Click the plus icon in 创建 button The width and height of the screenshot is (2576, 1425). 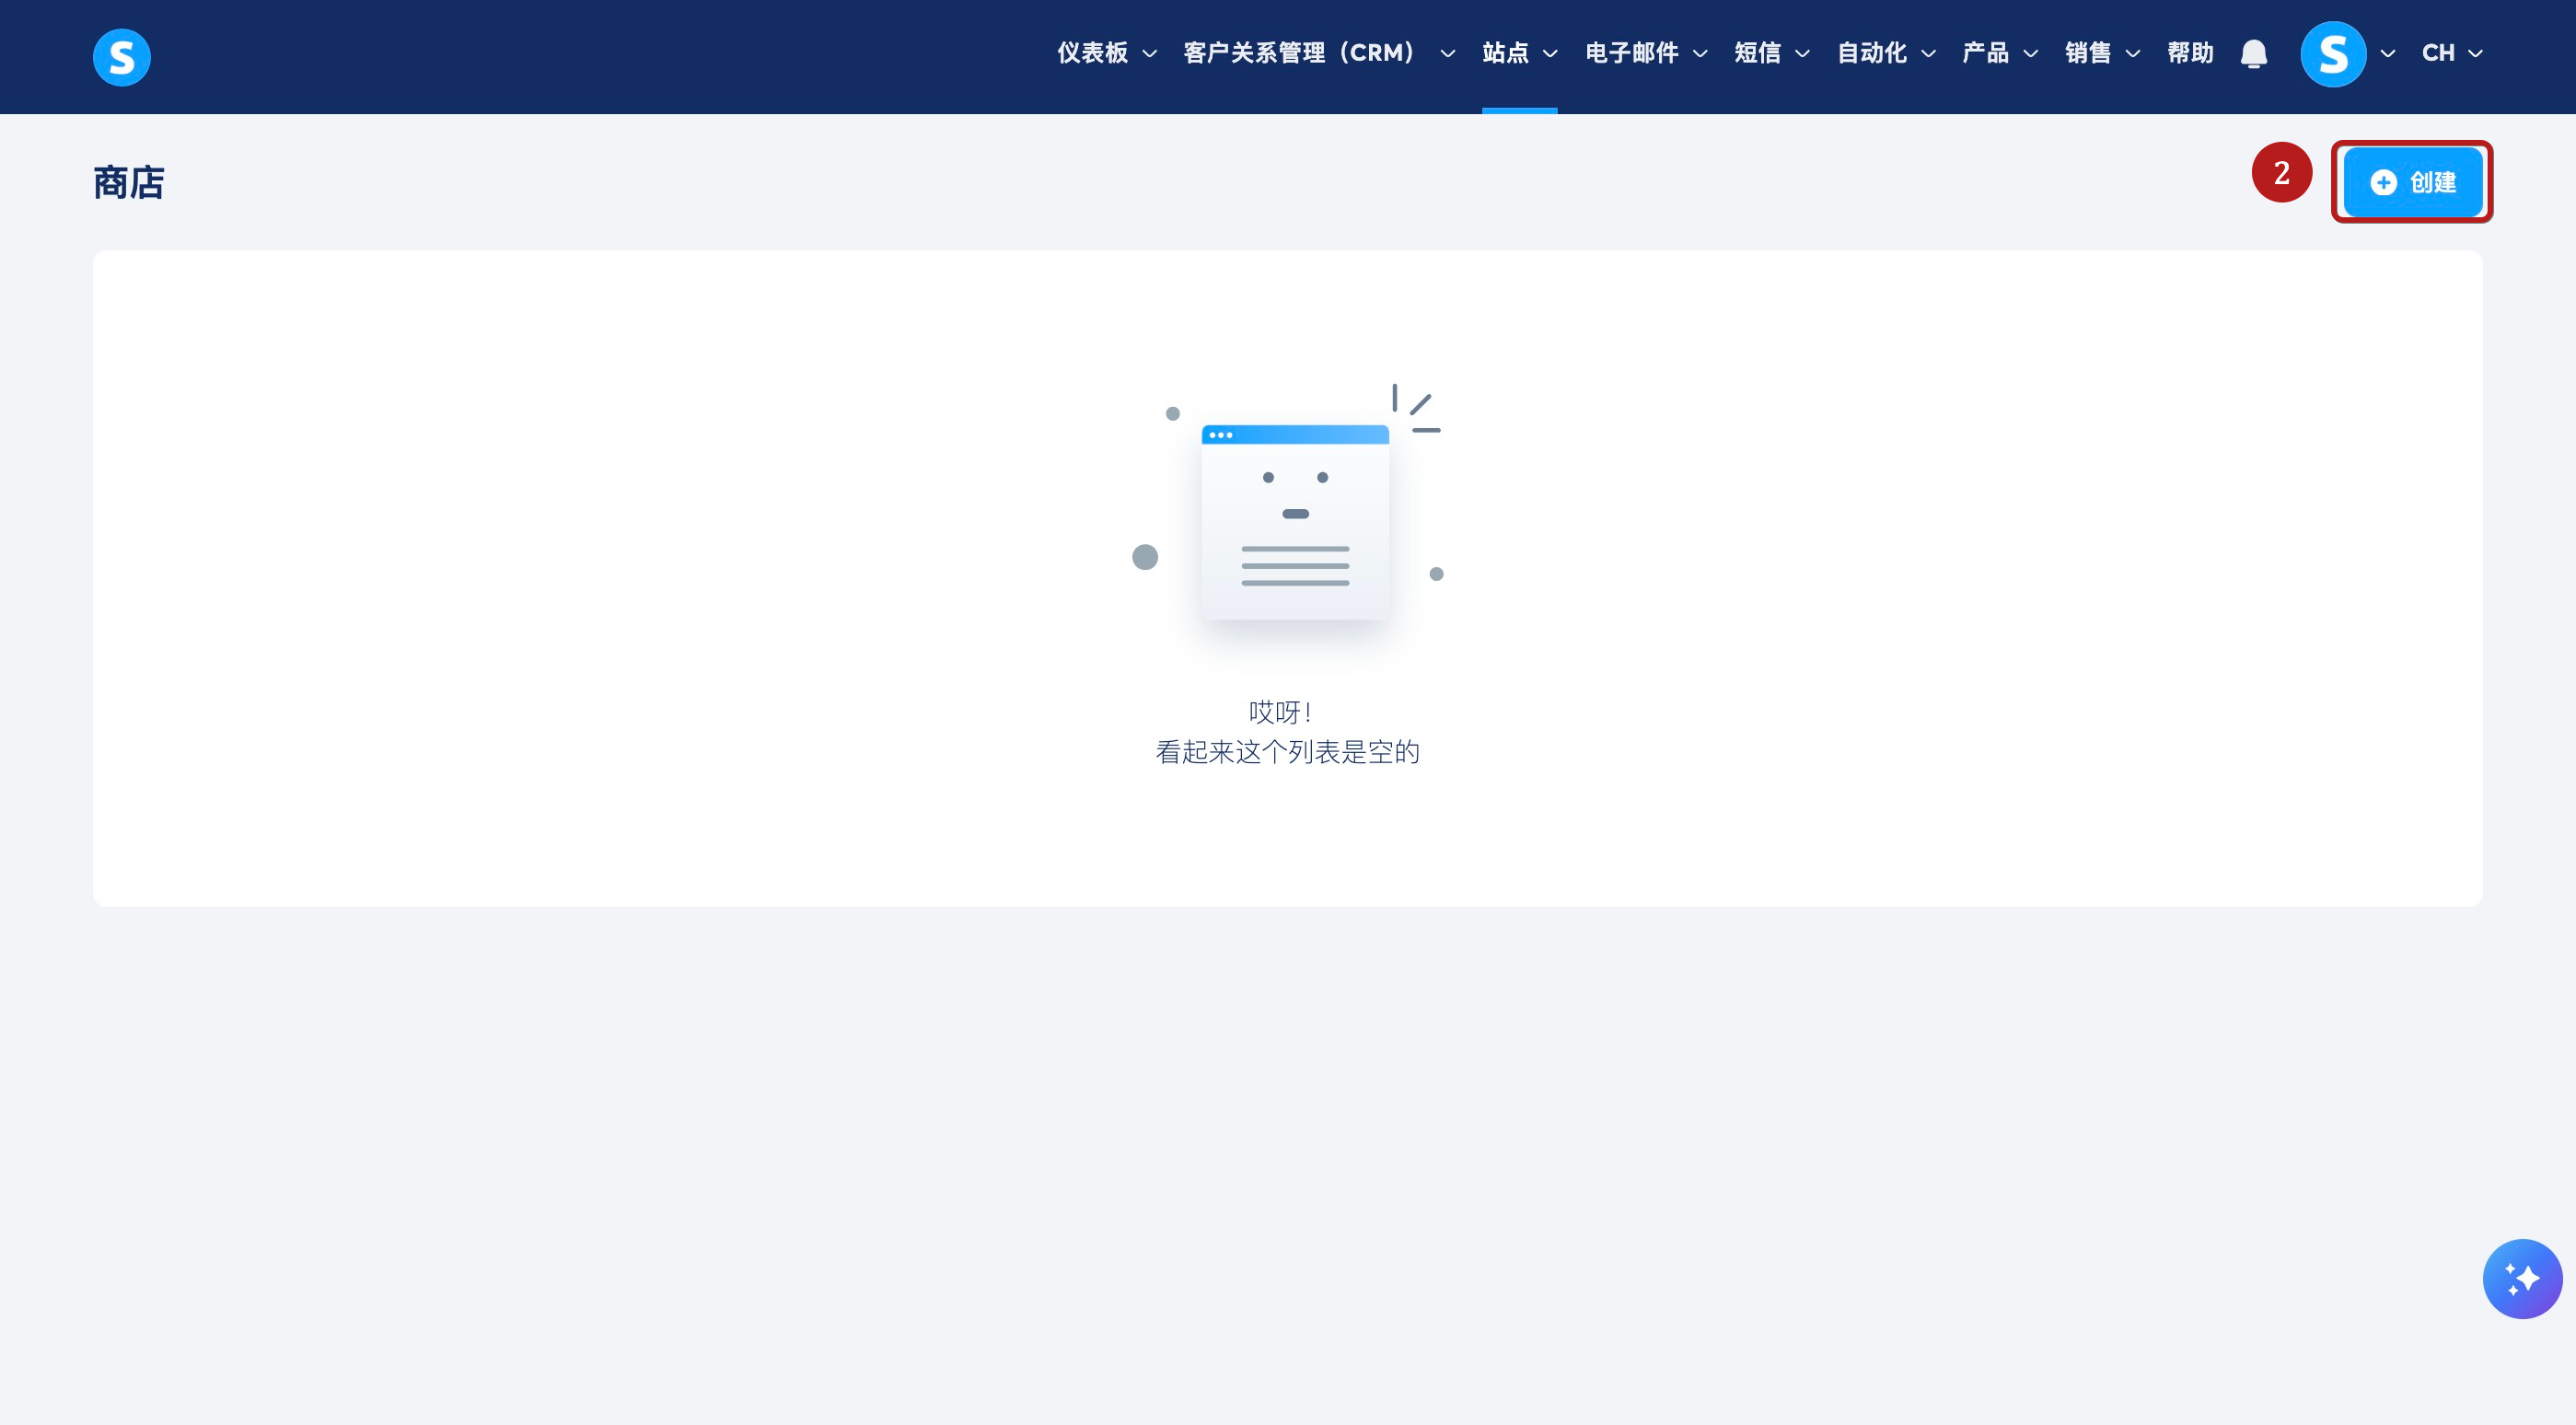pos(2383,182)
